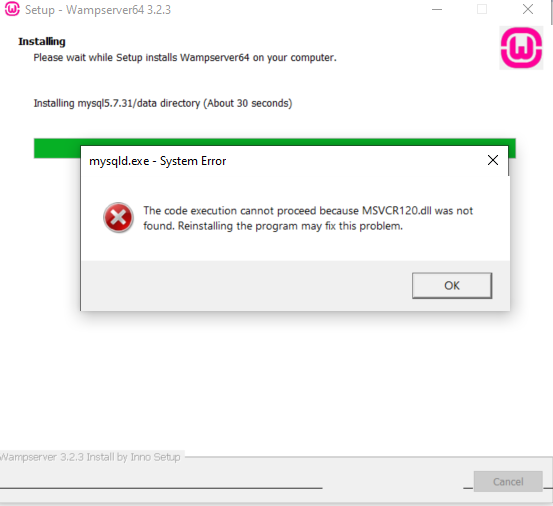Screen dimensions: 553x506
Task: Click the empty white setup page below dialog
Action: pos(276,381)
